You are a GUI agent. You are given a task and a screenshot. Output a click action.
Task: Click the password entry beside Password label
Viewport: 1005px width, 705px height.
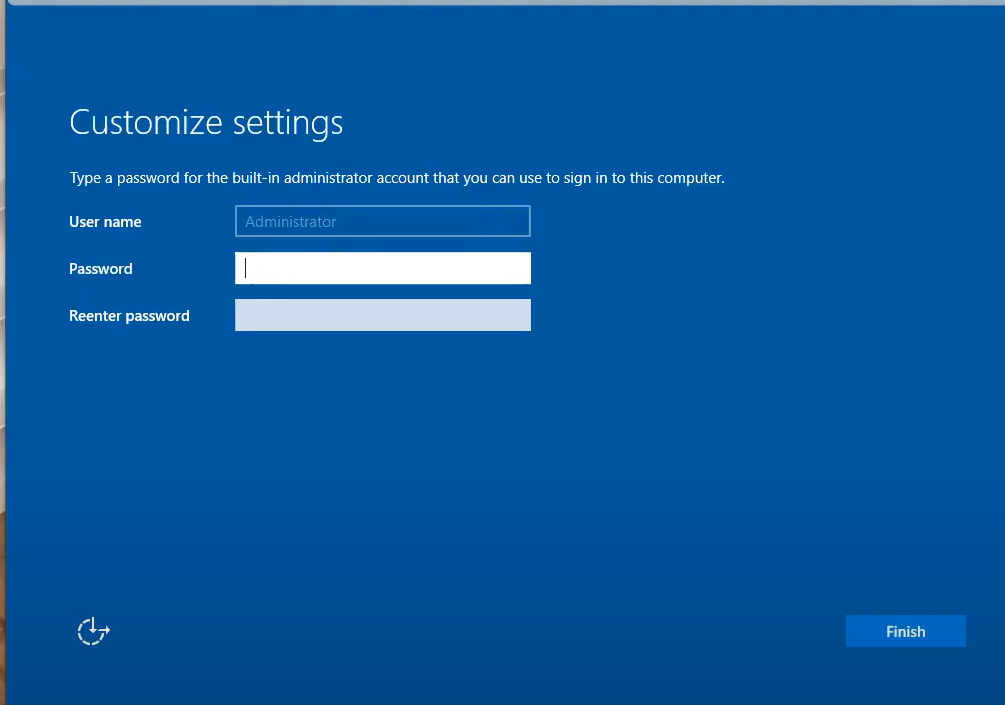pos(382,268)
